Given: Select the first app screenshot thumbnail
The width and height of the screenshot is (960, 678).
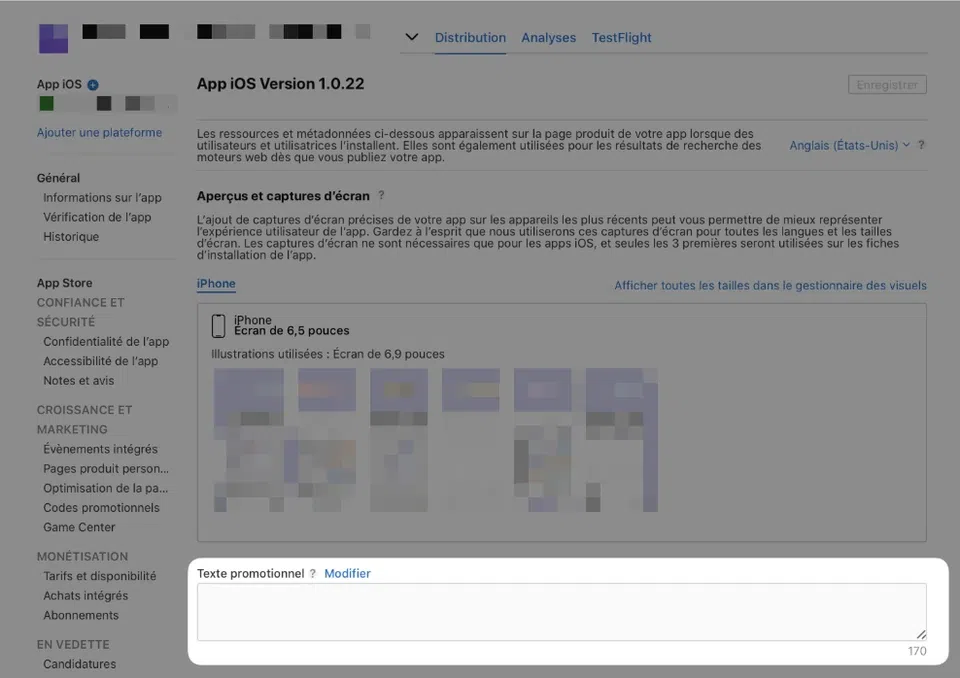Looking at the screenshot, I should click(x=249, y=440).
